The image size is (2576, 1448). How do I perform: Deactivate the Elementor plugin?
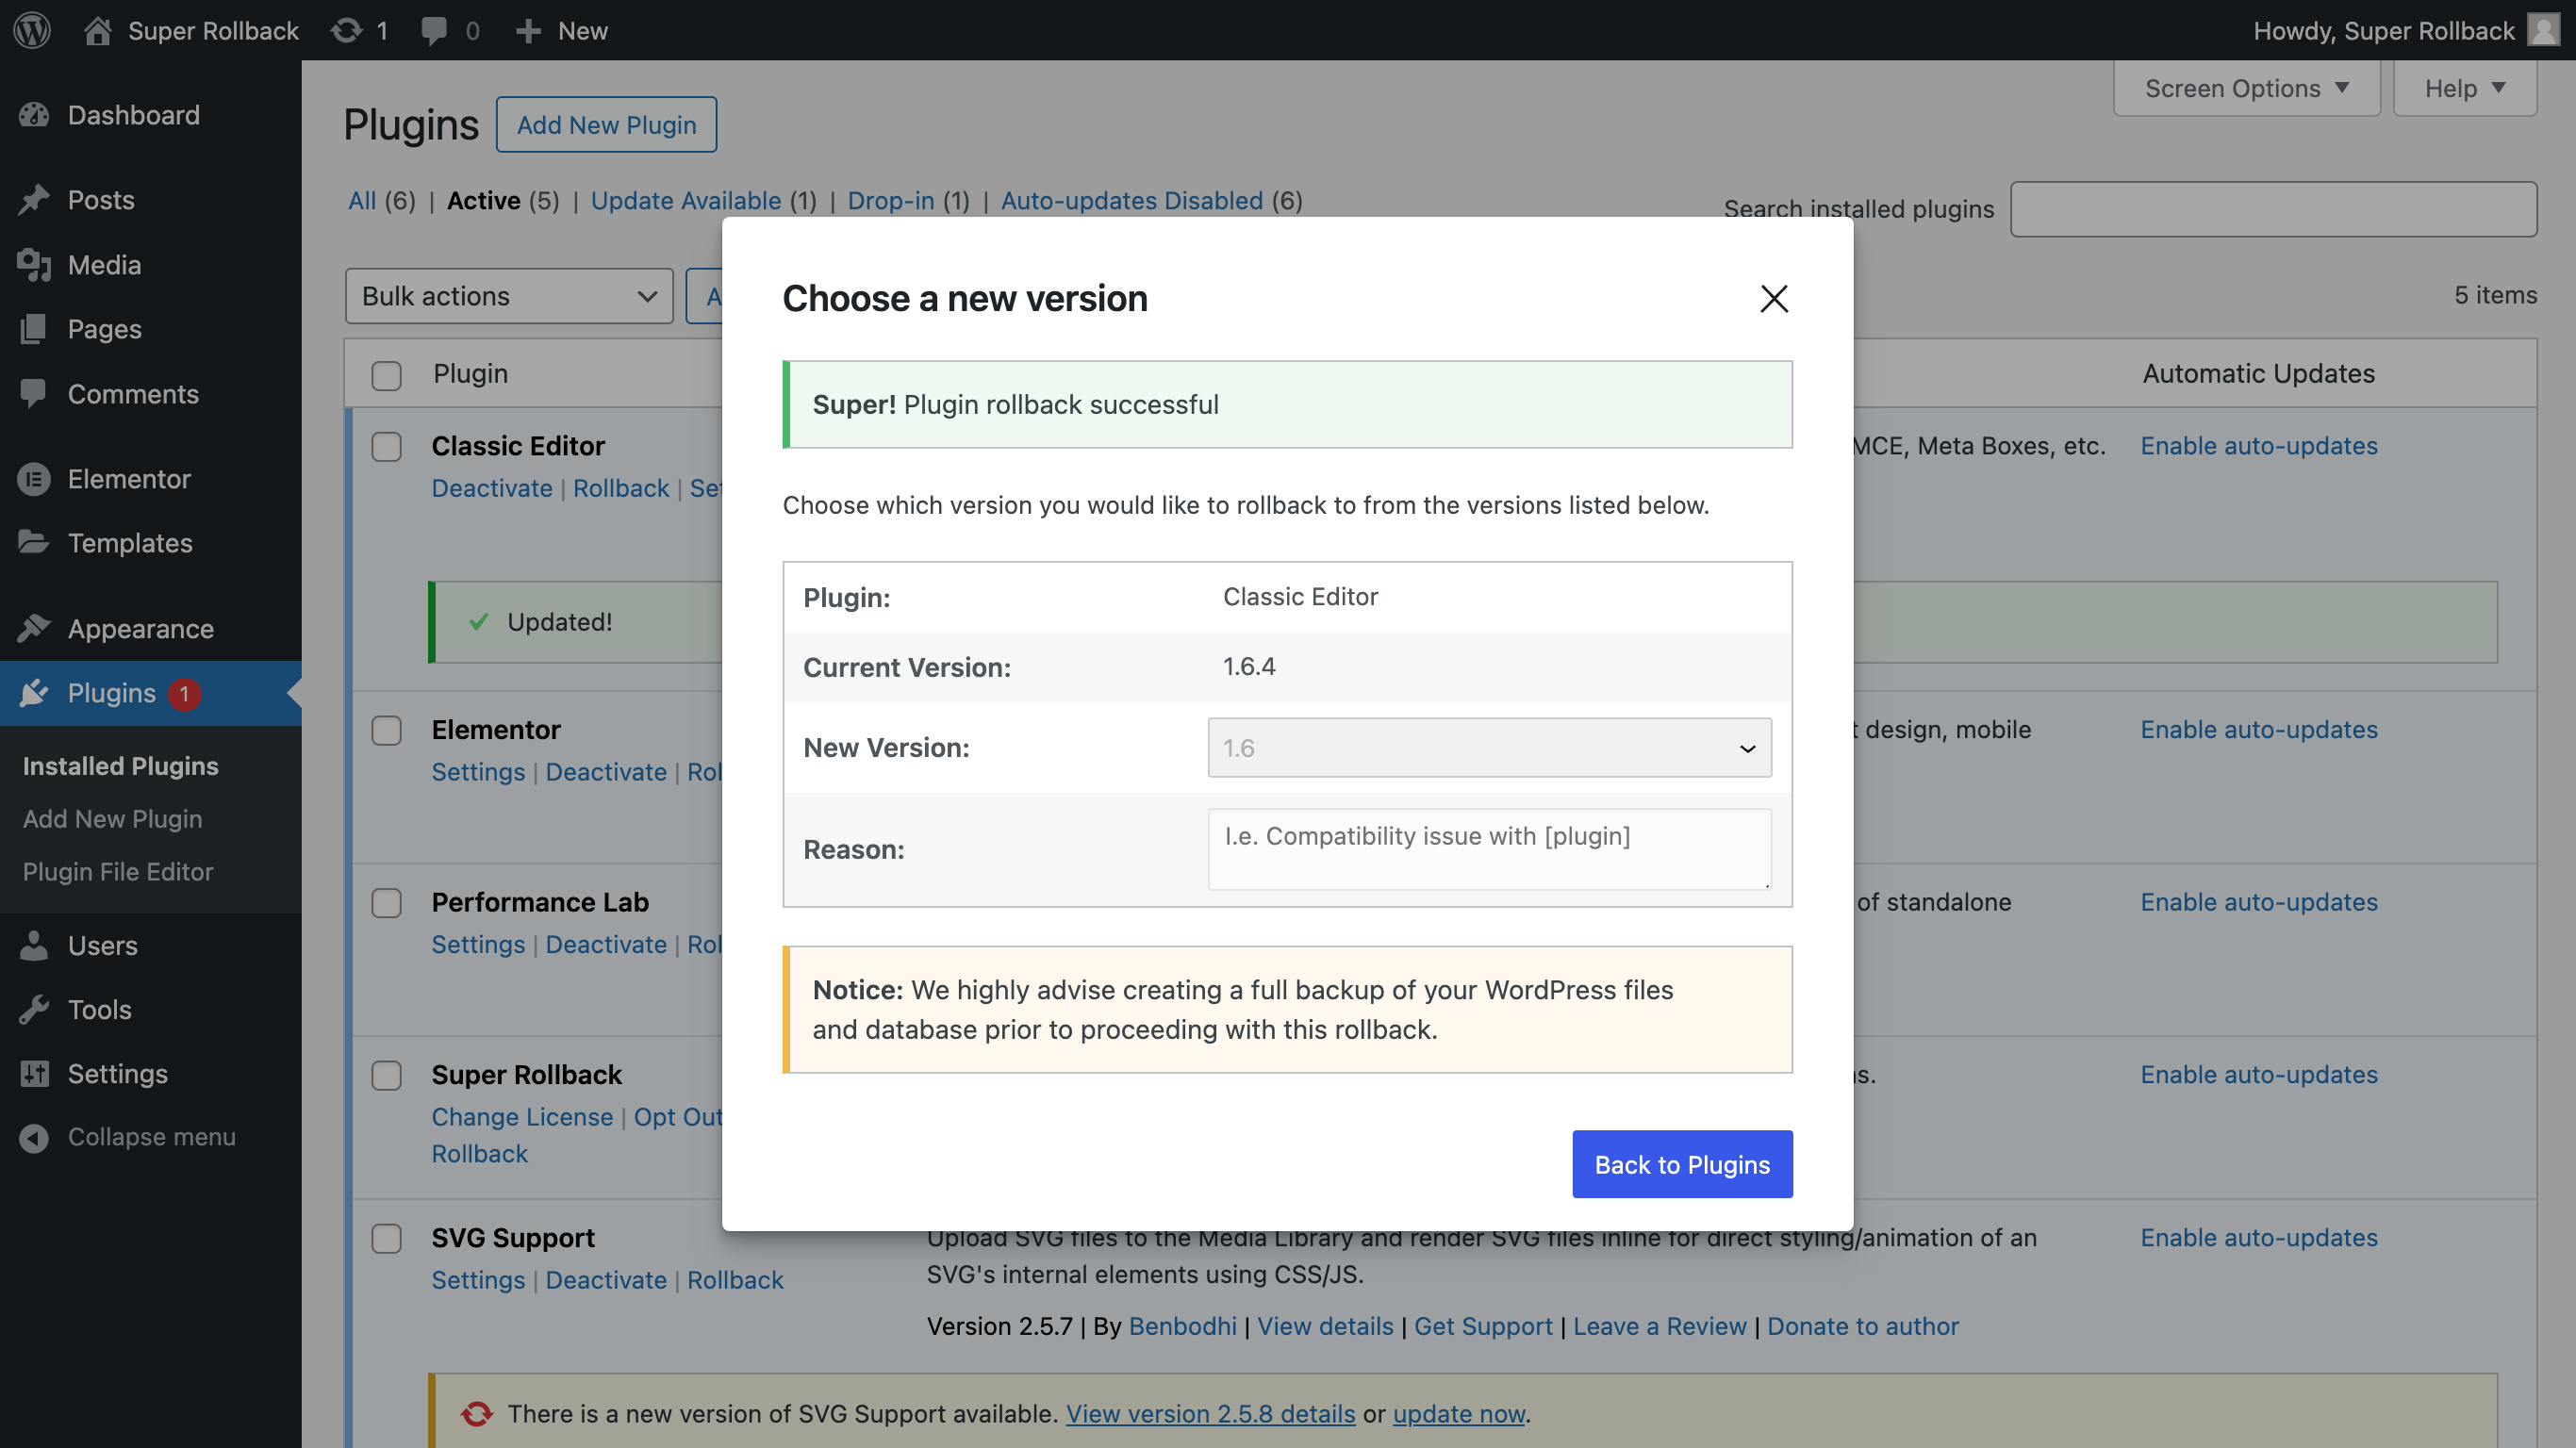606,772
